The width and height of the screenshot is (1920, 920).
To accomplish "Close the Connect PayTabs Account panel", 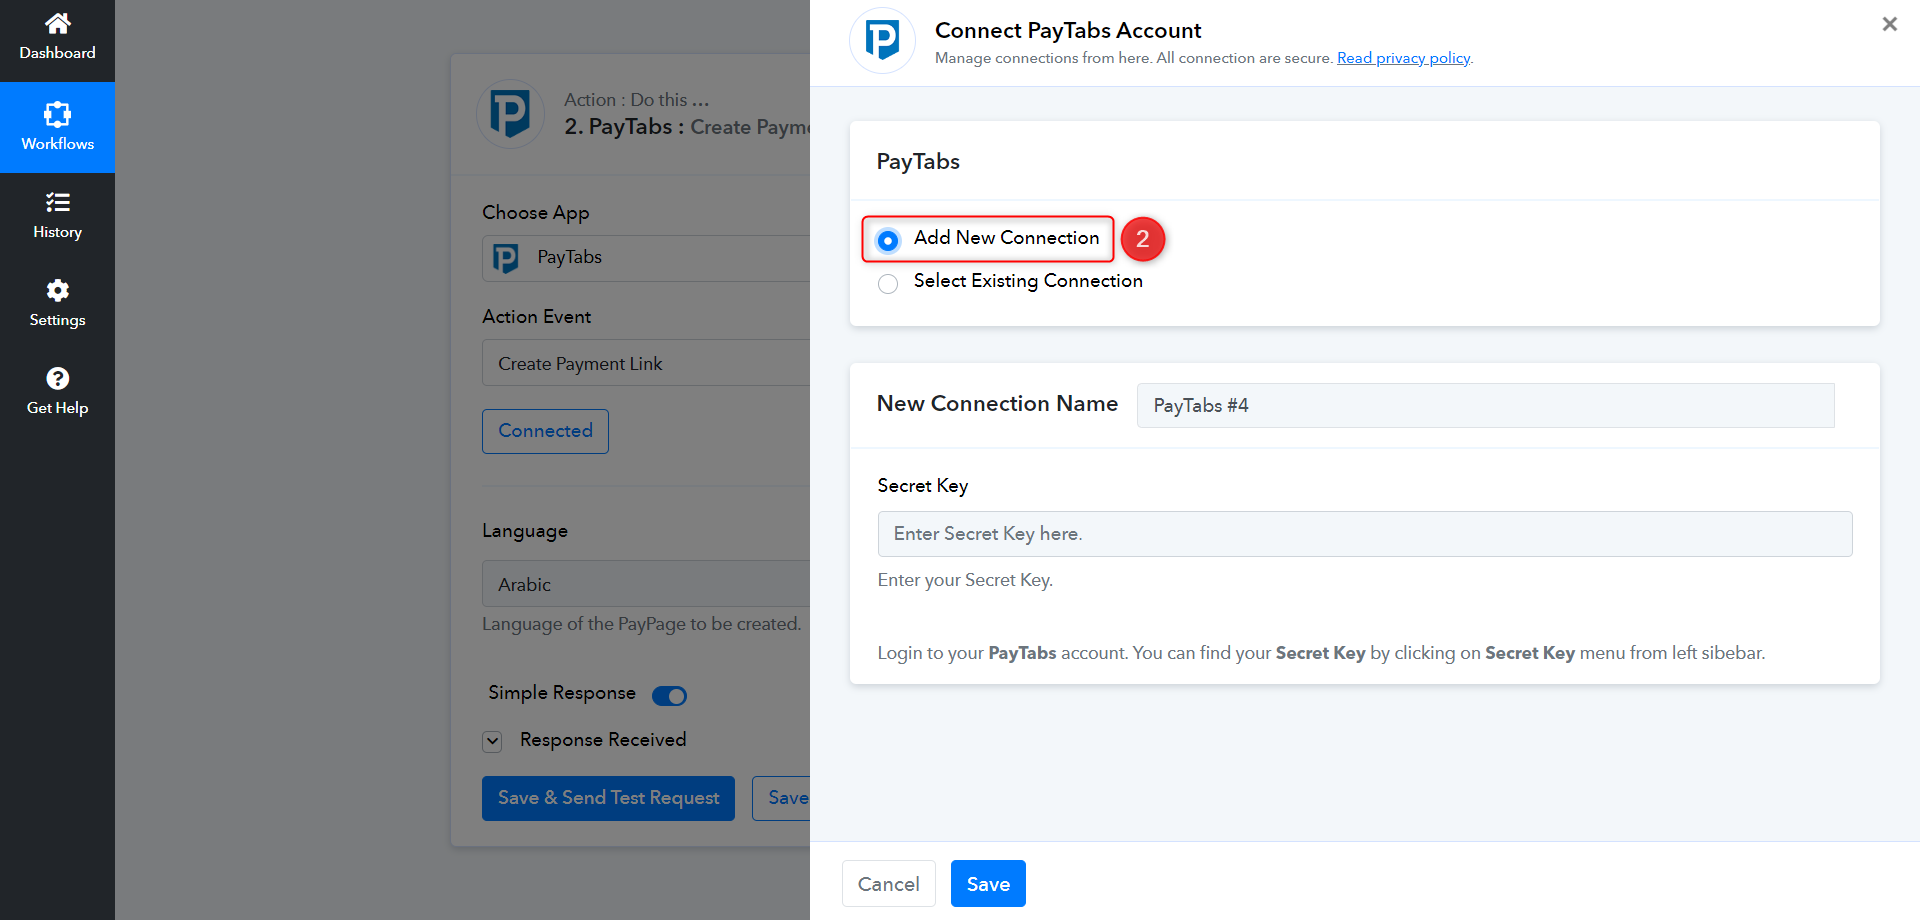I will tap(1889, 24).
